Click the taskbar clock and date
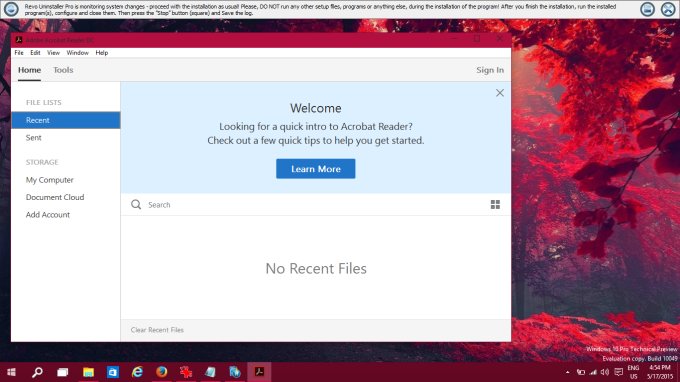This screenshot has height=382, width=680. point(660,372)
